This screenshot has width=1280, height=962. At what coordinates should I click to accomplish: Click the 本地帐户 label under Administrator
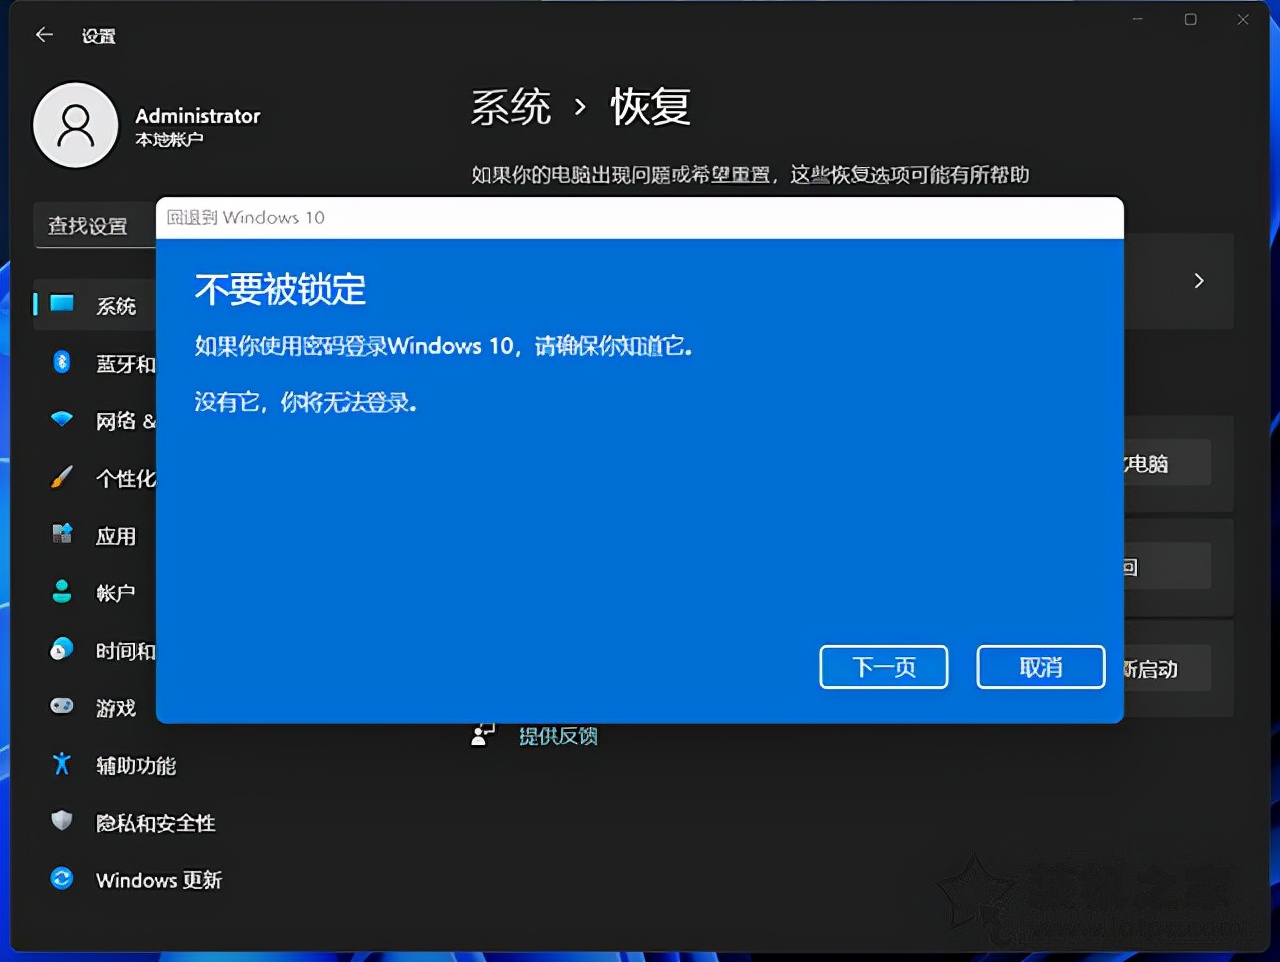point(169,140)
